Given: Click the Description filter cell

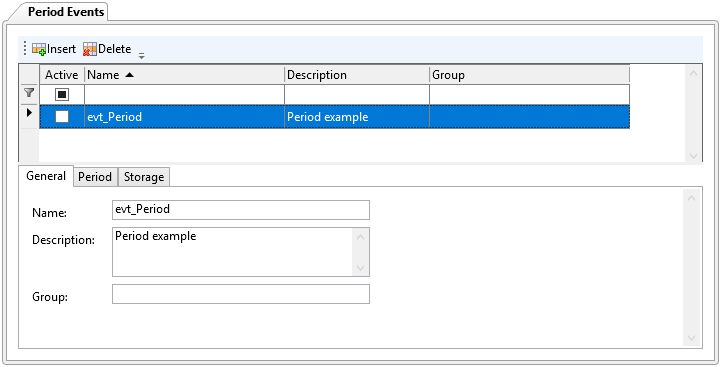Looking at the screenshot, I should [357, 95].
